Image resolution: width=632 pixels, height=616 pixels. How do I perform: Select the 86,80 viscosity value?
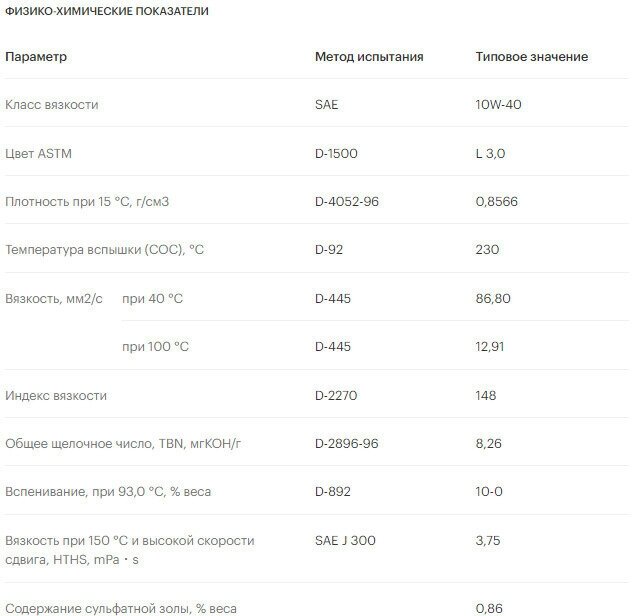pos(494,299)
